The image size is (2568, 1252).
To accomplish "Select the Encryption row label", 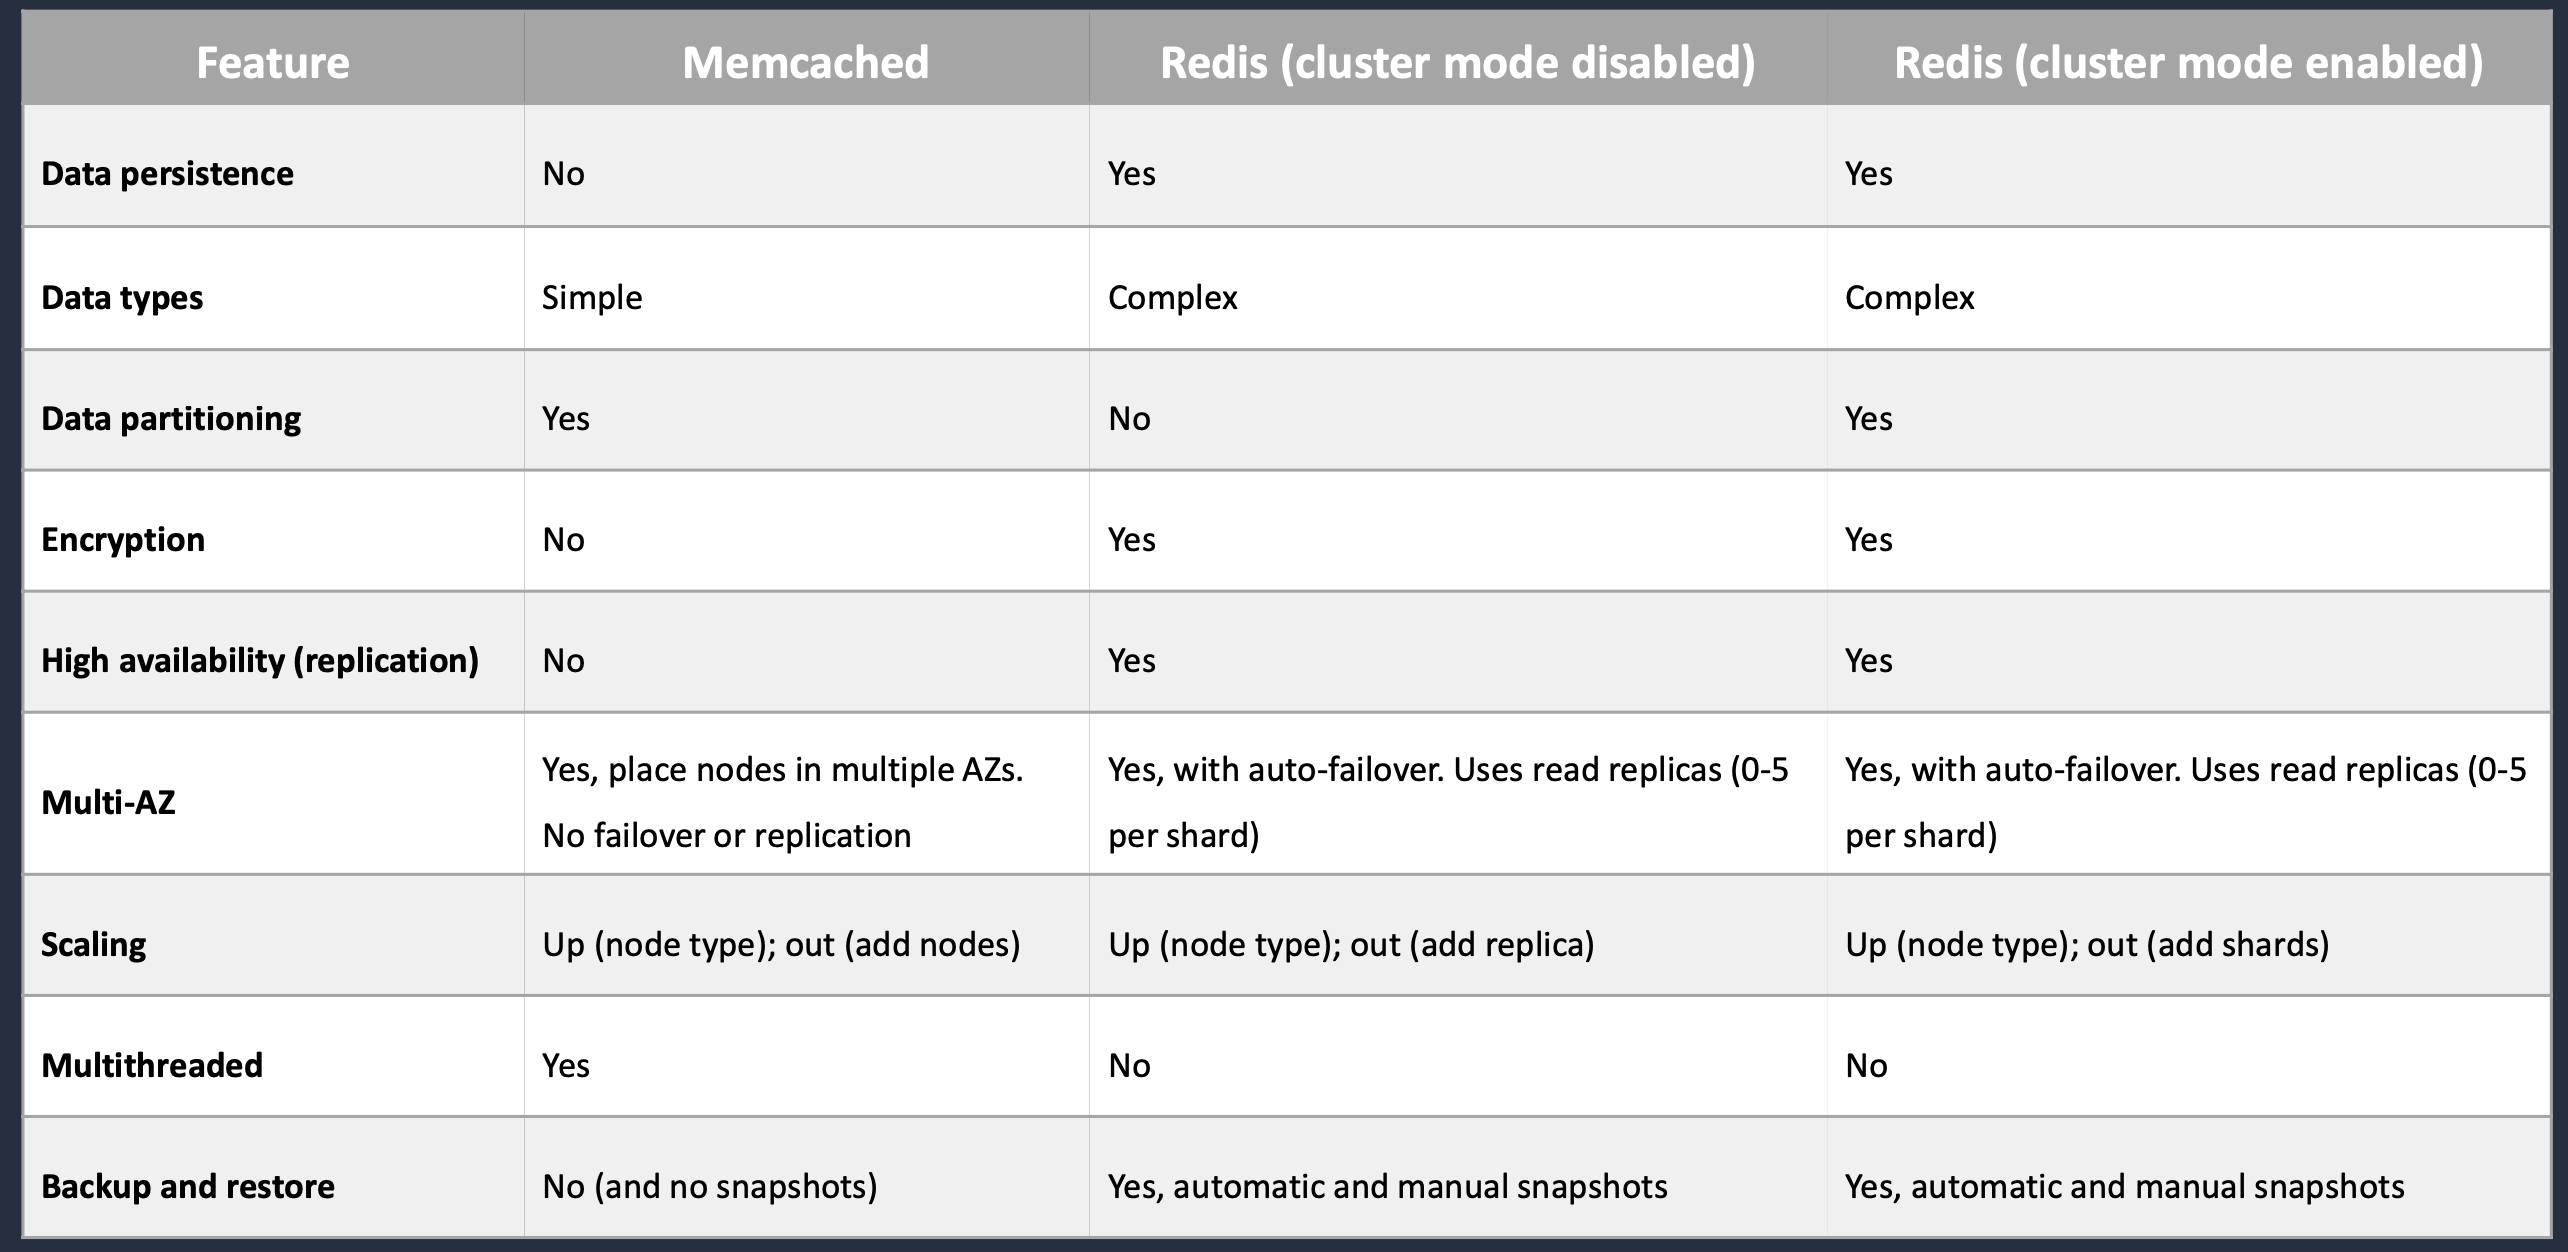I will pyautogui.click(x=123, y=540).
